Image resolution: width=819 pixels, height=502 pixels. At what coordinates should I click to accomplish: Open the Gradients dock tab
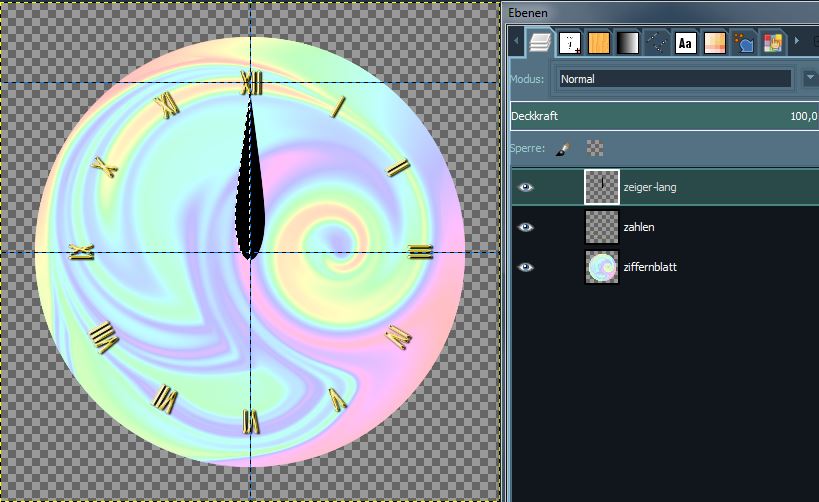627,43
